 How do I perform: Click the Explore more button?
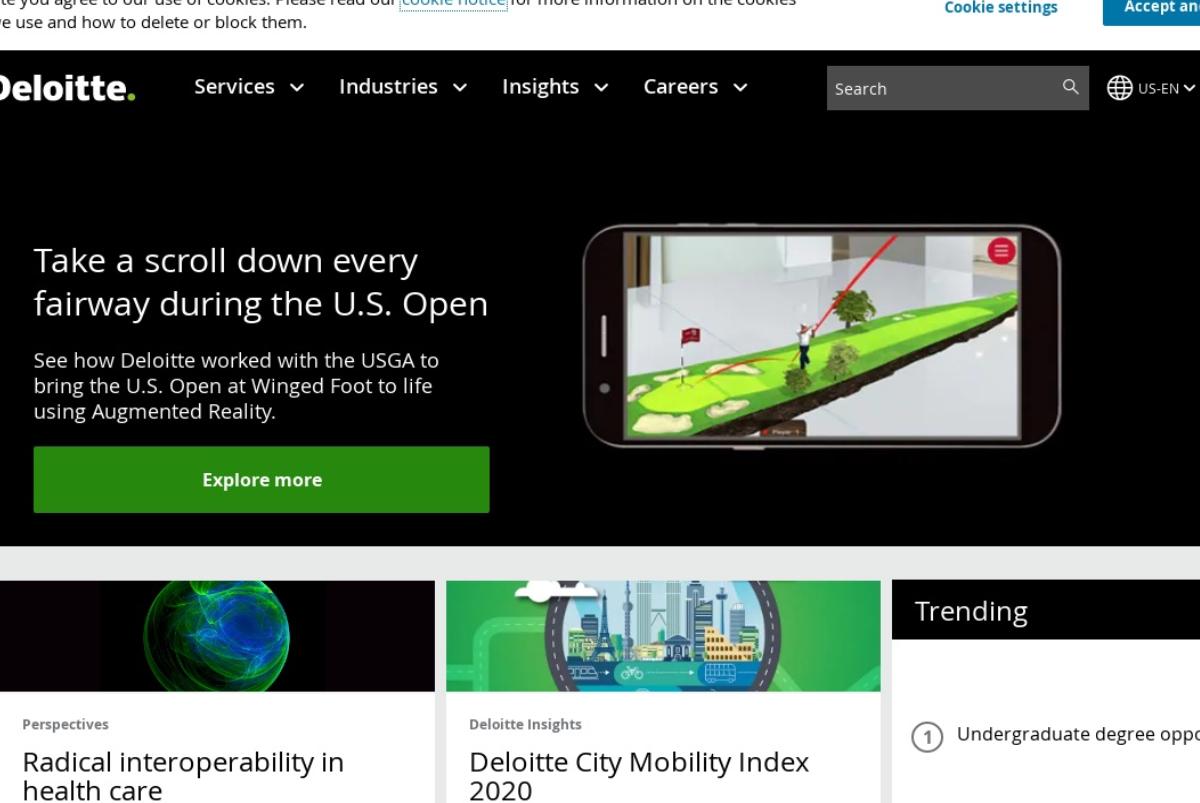pyautogui.click(x=261, y=480)
